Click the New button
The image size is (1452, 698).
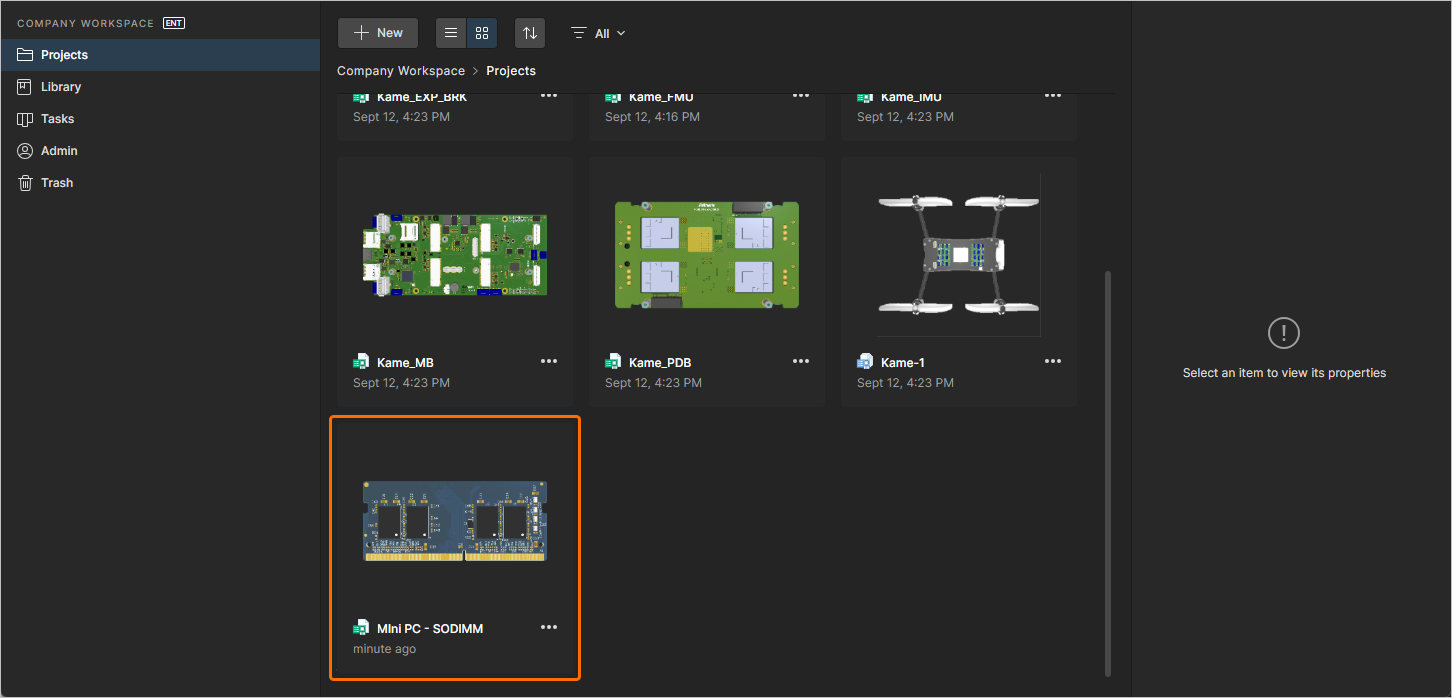pyautogui.click(x=378, y=33)
